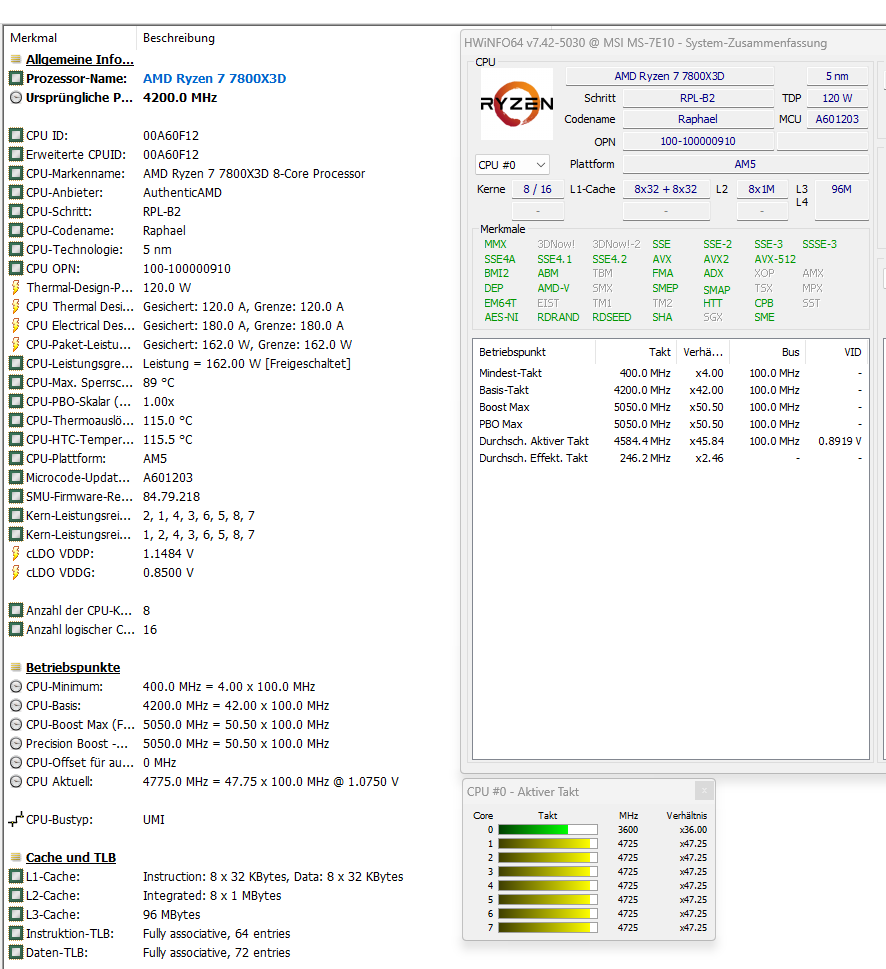Click the lightning icon beside CPU-Paket-Leistu...

point(16,345)
